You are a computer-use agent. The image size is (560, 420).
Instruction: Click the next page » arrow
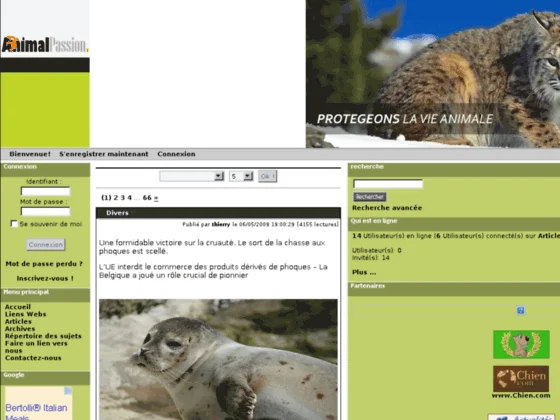(x=156, y=198)
